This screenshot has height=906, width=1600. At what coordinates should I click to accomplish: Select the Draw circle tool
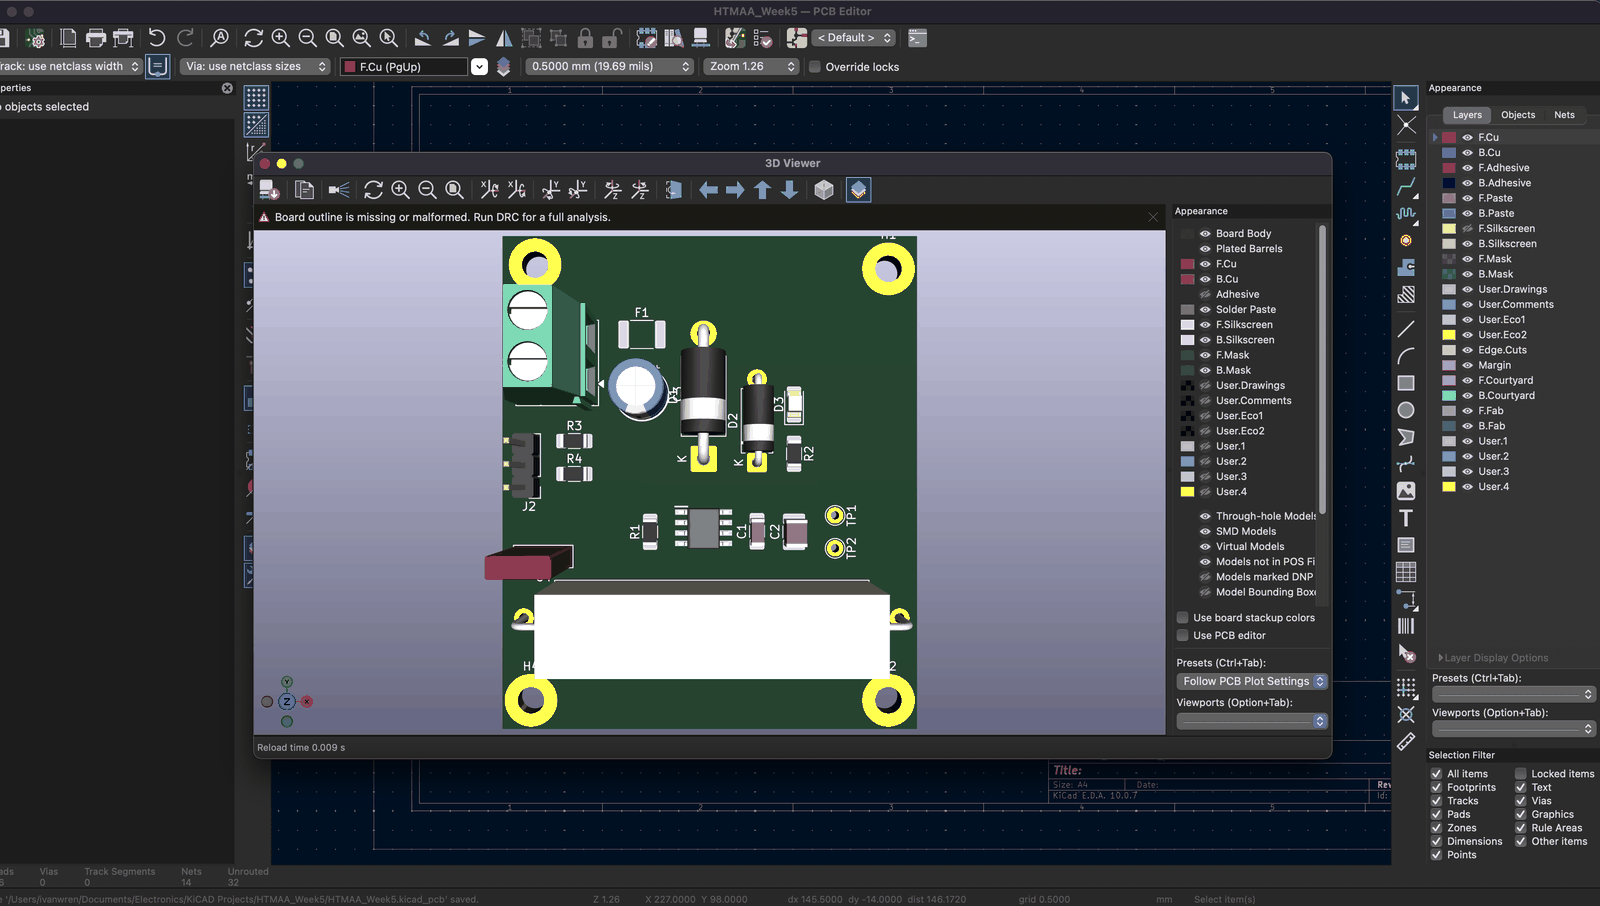1406,410
